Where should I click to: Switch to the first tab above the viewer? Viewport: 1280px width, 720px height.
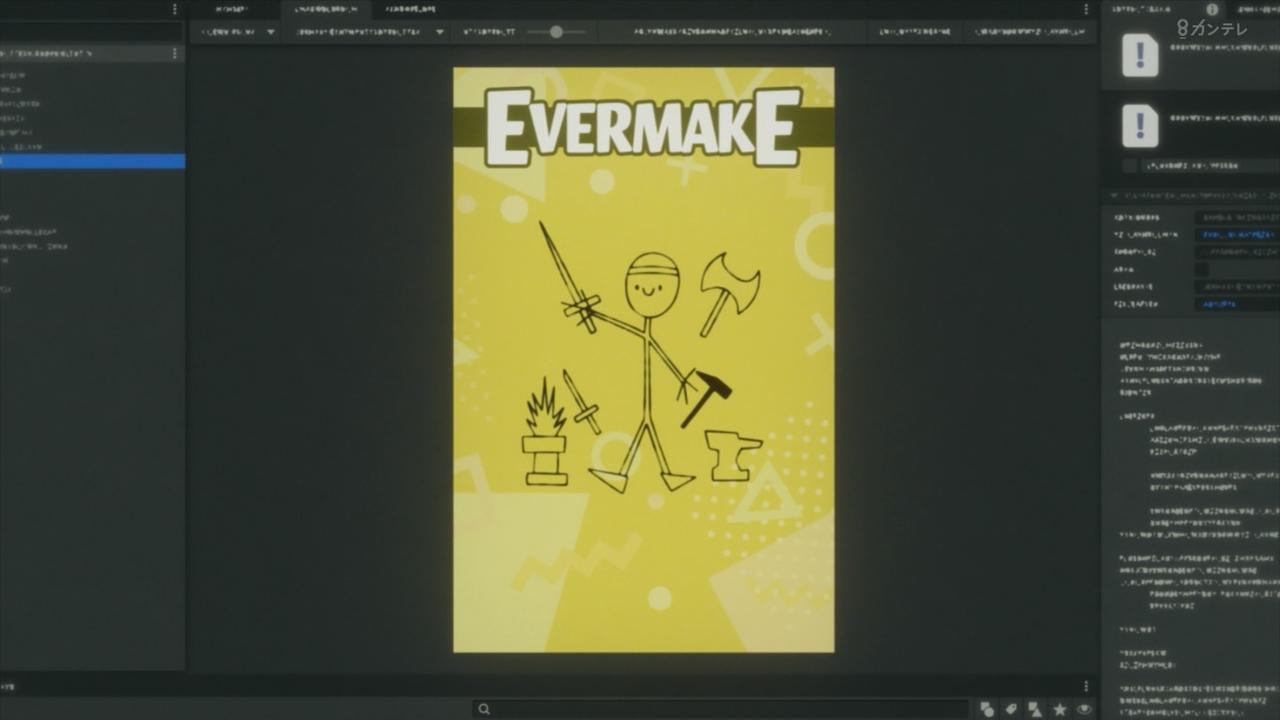(x=232, y=9)
